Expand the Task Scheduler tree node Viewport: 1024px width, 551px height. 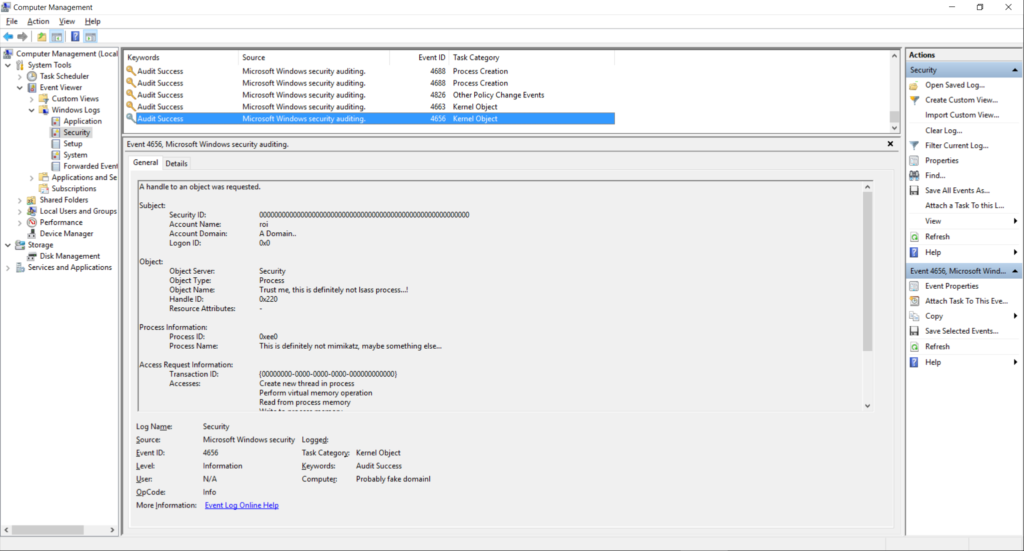20,76
